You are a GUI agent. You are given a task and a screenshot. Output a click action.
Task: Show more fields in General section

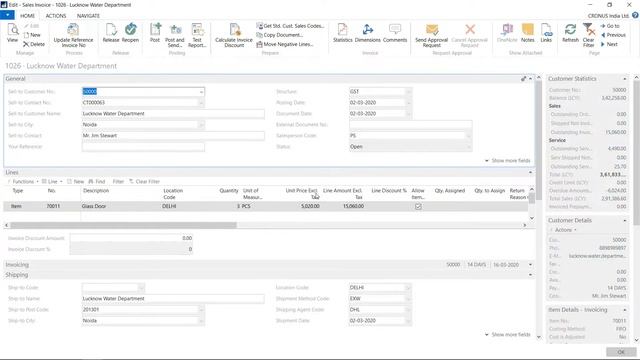[507, 161]
